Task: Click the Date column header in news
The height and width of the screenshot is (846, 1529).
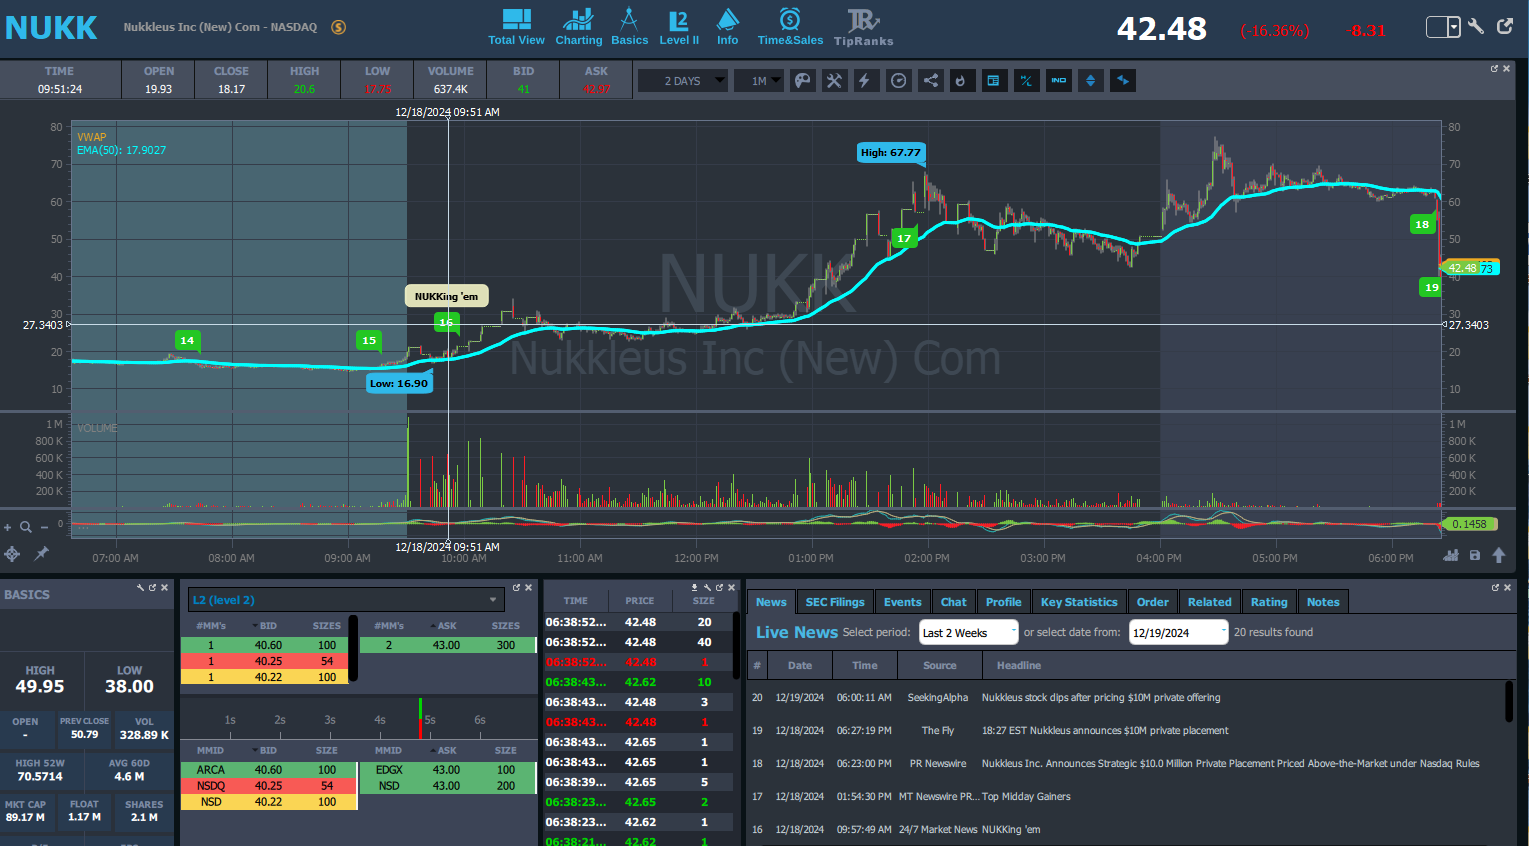Action: pos(800,665)
